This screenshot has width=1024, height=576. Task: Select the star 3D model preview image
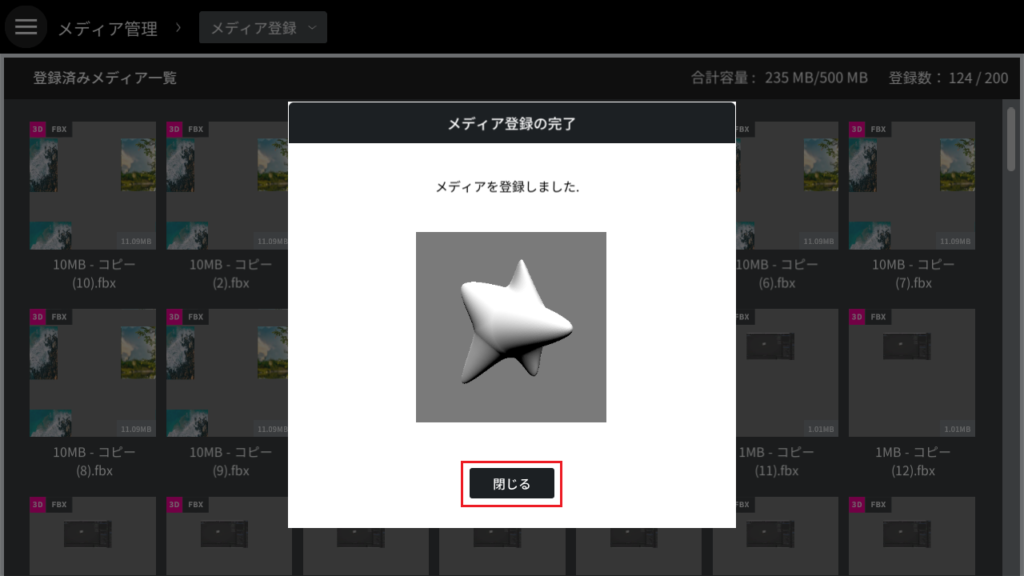pyautogui.click(x=511, y=327)
